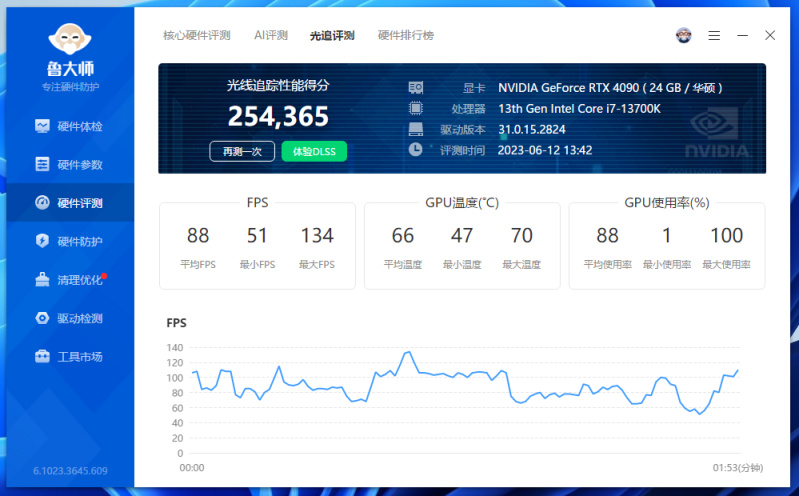
Task: Click the chart start time 00:00
Action: [x=192, y=467]
